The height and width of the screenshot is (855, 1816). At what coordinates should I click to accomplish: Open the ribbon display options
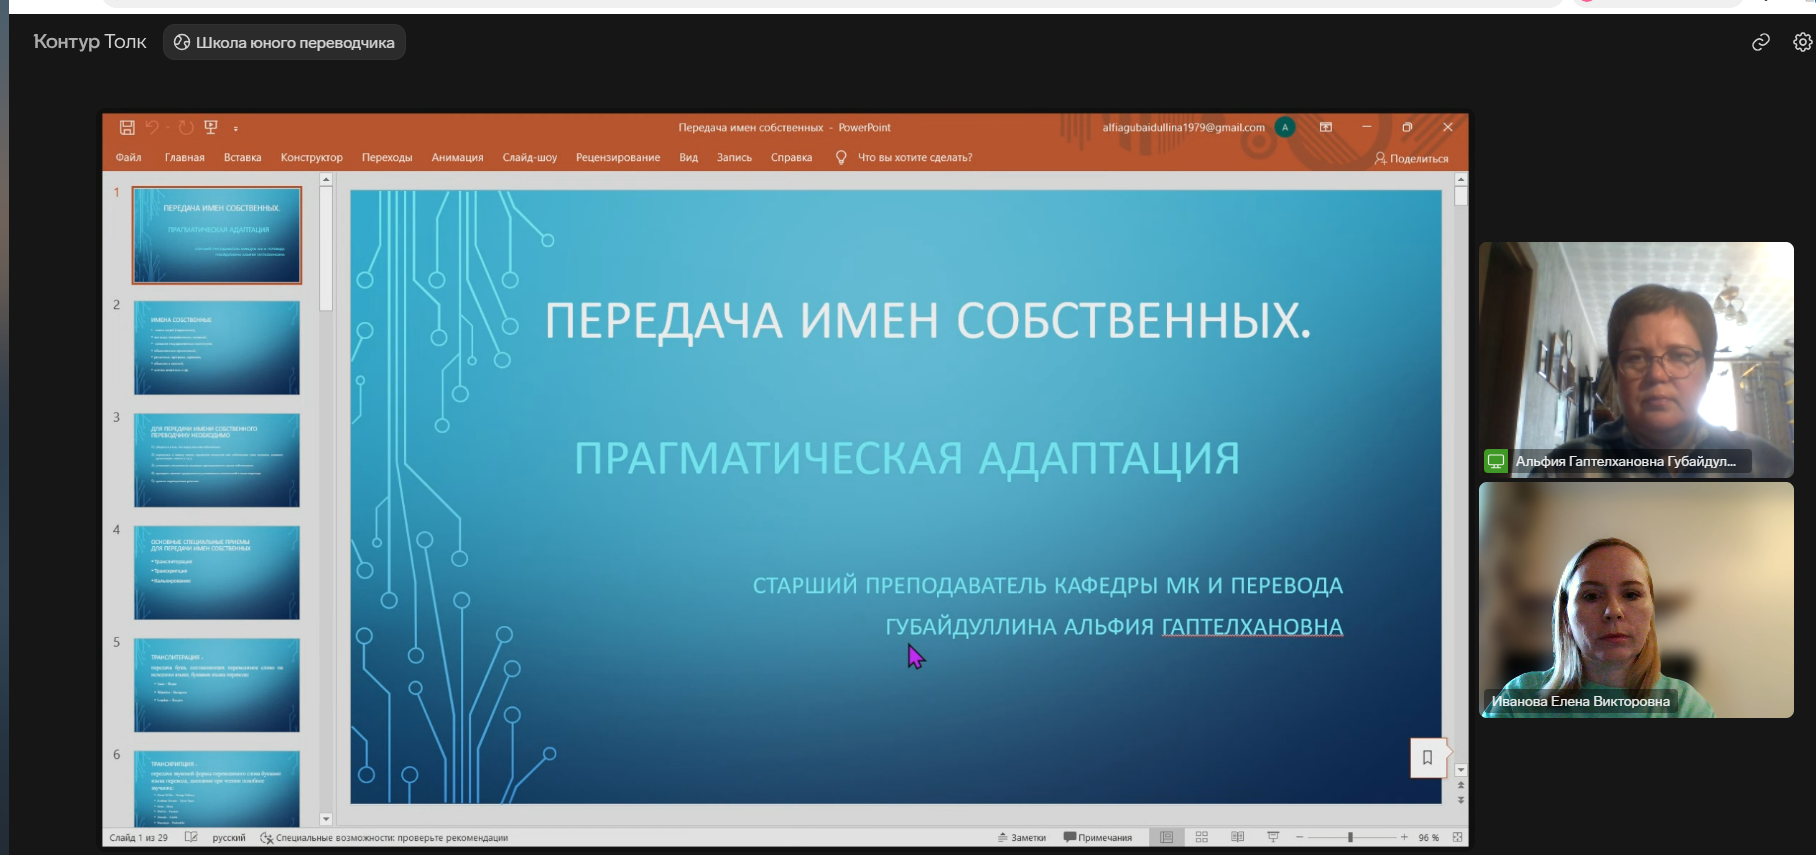coord(1326,127)
